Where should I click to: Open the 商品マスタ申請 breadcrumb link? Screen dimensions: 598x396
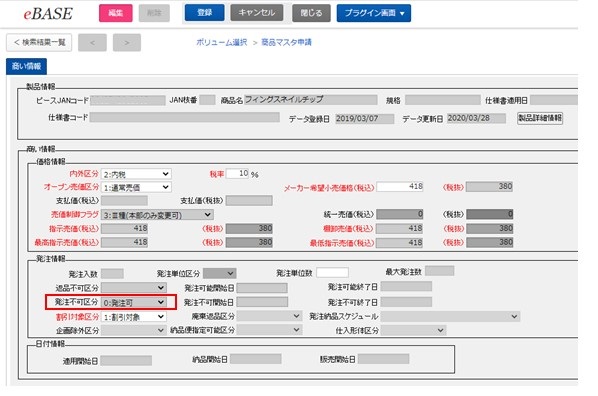(x=286, y=42)
